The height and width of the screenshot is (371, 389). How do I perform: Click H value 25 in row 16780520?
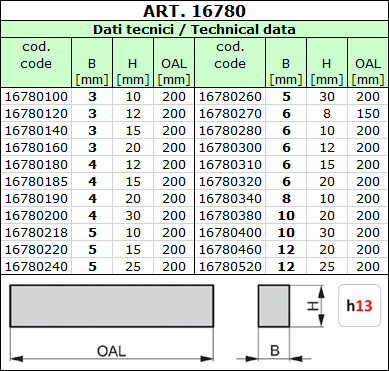pos(327,267)
